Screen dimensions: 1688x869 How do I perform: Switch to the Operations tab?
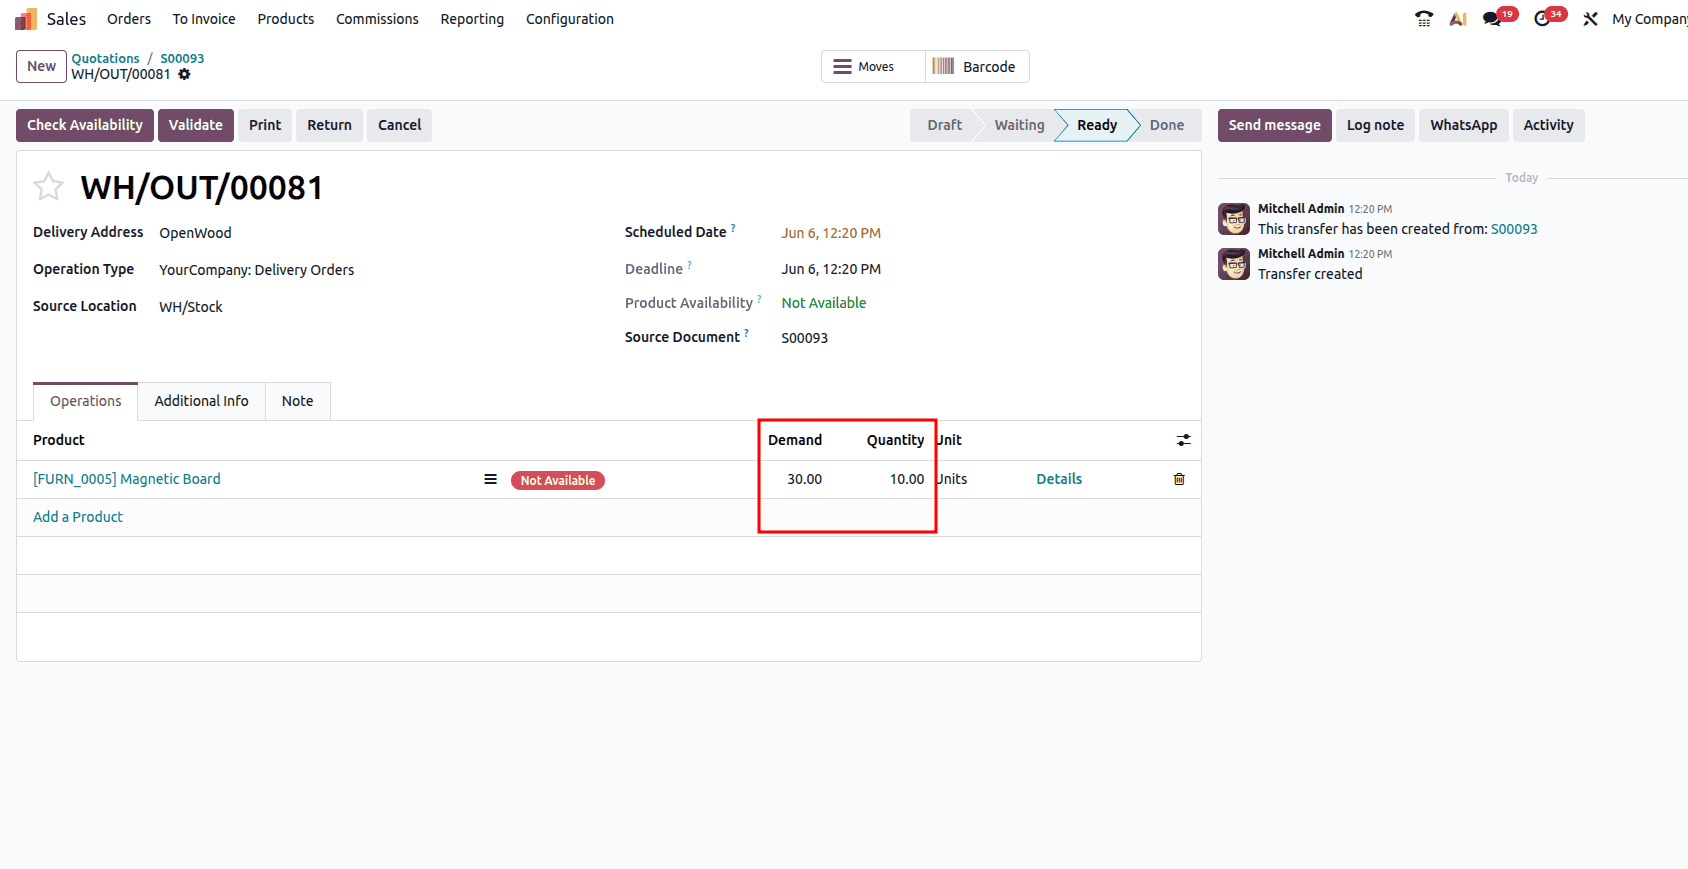[x=85, y=401]
